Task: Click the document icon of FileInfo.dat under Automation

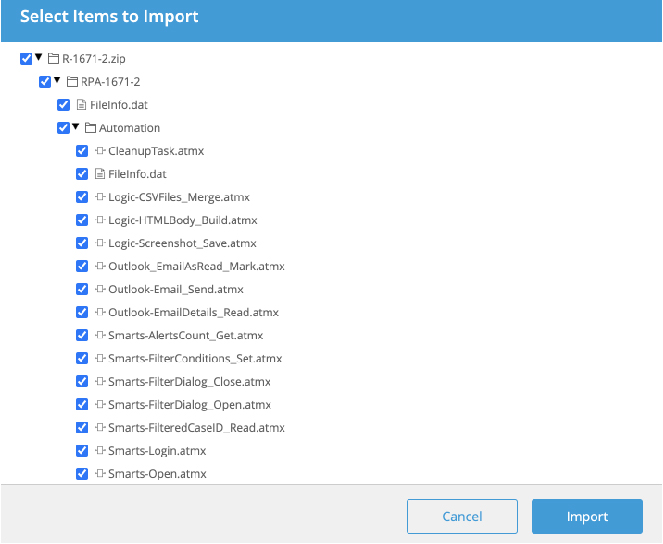Action: [x=100, y=174]
